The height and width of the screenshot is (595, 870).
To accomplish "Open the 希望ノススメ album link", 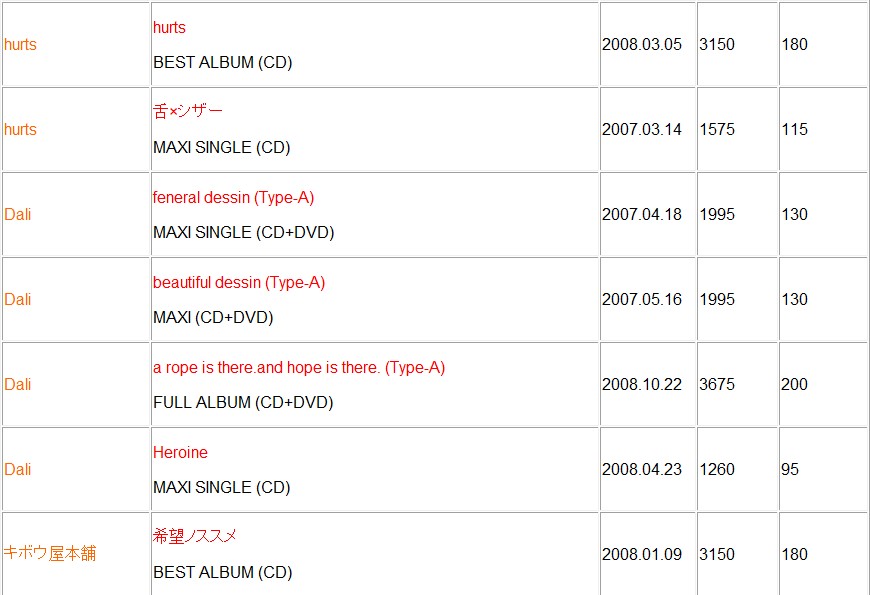I will point(194,537).
